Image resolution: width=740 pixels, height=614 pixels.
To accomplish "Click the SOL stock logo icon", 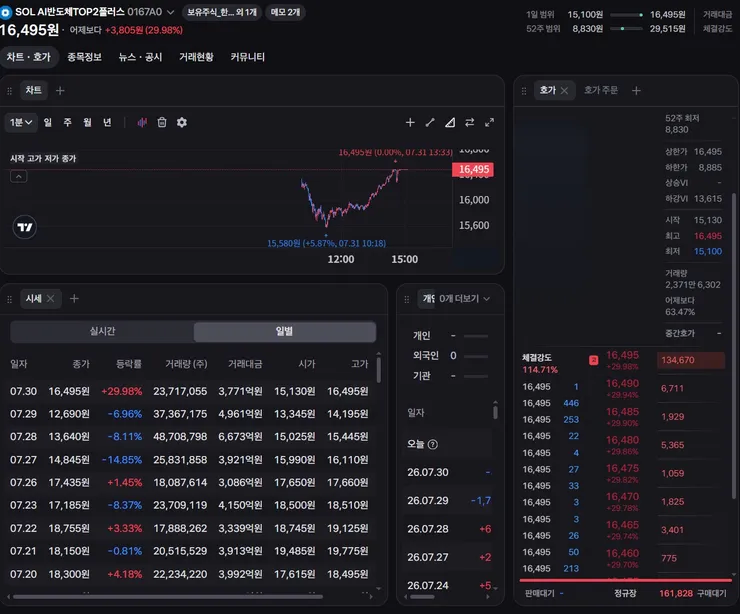I will coord(6,12).
